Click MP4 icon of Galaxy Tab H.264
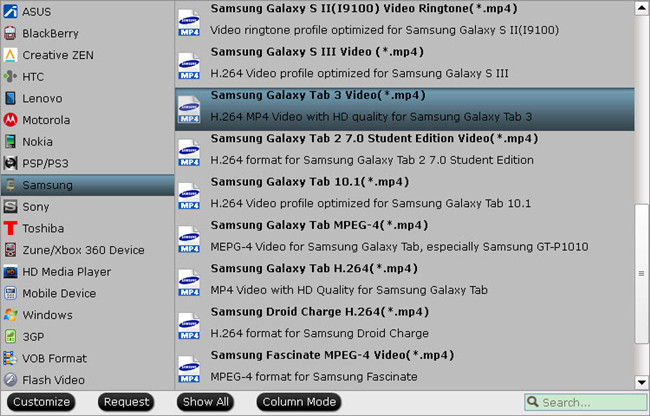 [189, 282]
